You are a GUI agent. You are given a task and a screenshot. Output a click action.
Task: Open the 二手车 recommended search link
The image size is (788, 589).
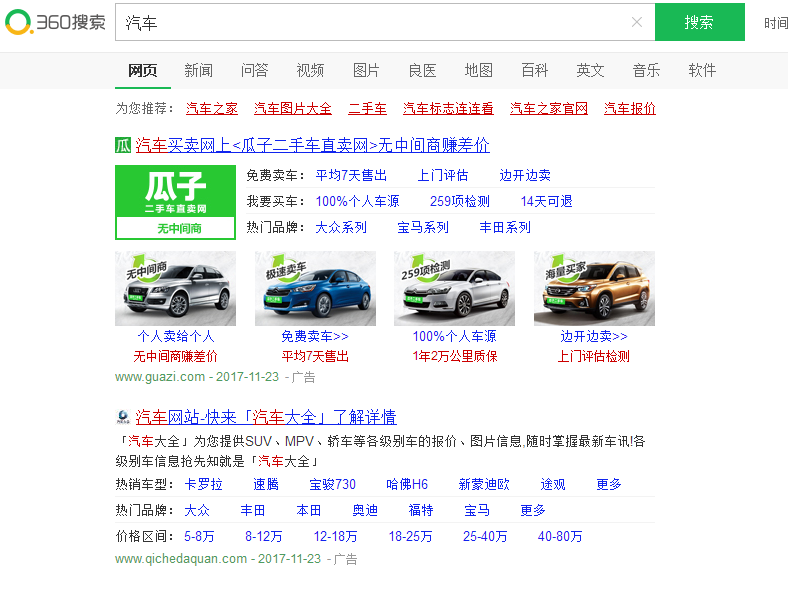pos(367,108)
